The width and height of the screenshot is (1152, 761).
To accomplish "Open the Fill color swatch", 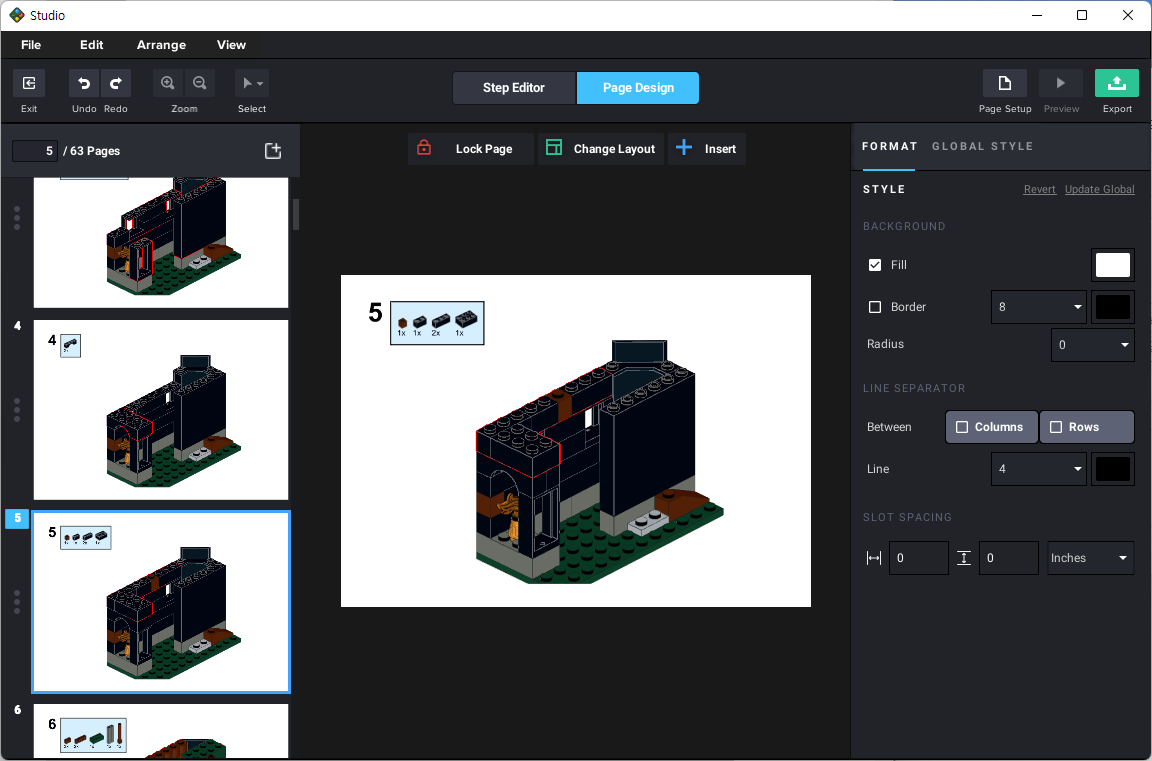I will (1112, 265).
